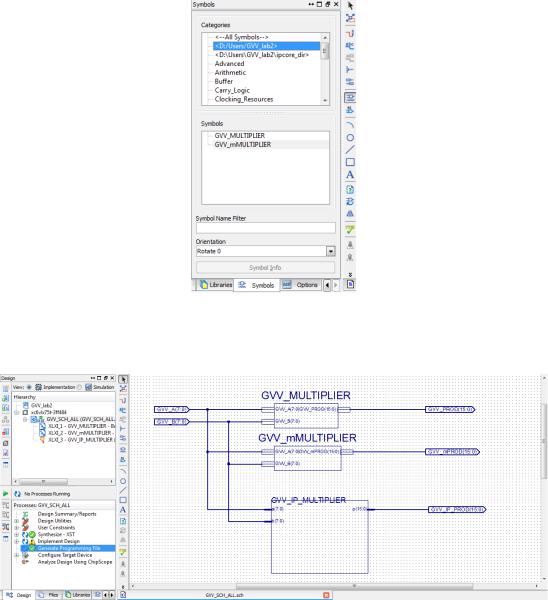Select the Generate Programming File process
This screenshot has width=548, height=600.
[69, 548]
